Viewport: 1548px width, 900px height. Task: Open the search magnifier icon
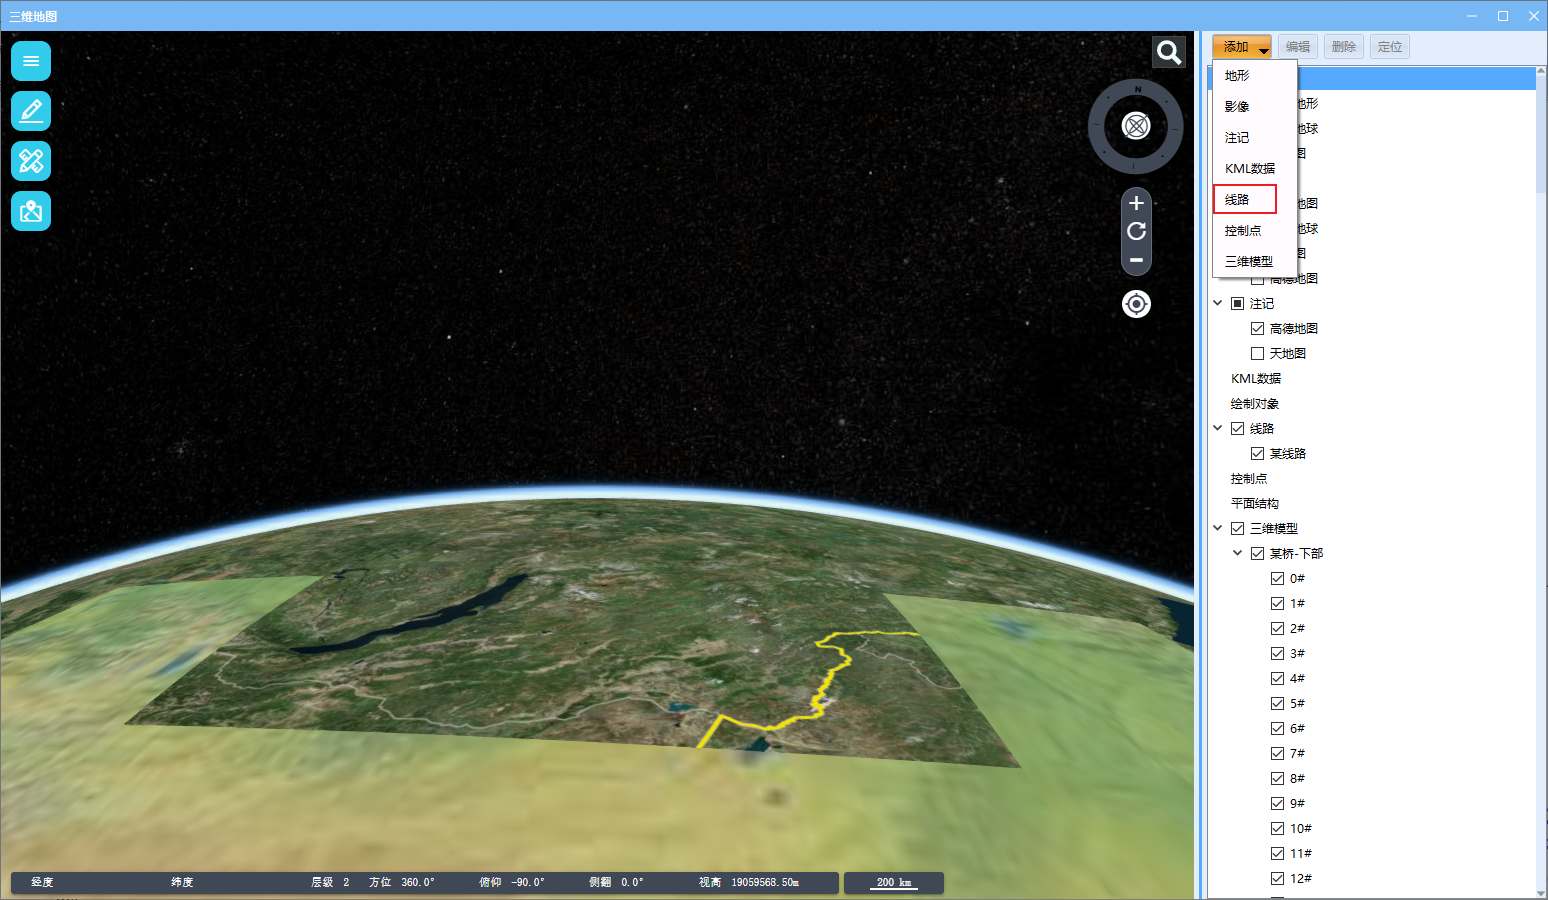click(x=1168, y=52)
